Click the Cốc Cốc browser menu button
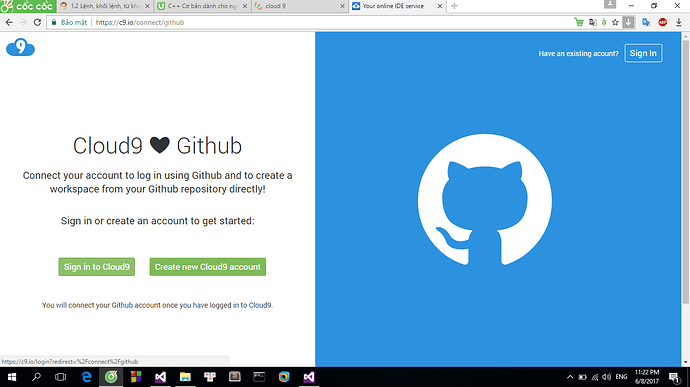Image resolution: width=690 pixels, height=387 pixels. (28, 6)
